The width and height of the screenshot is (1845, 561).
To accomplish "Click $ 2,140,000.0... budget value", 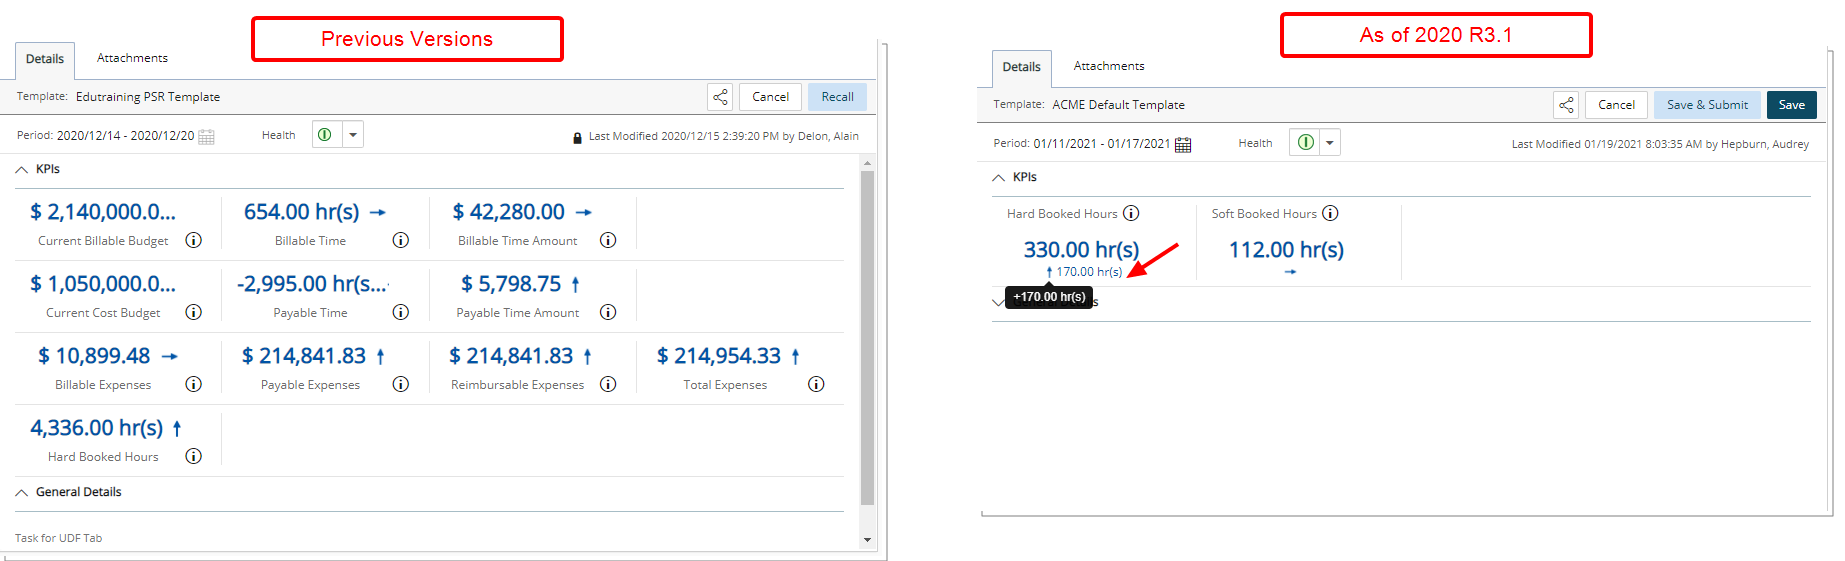I will click(103, 212).
